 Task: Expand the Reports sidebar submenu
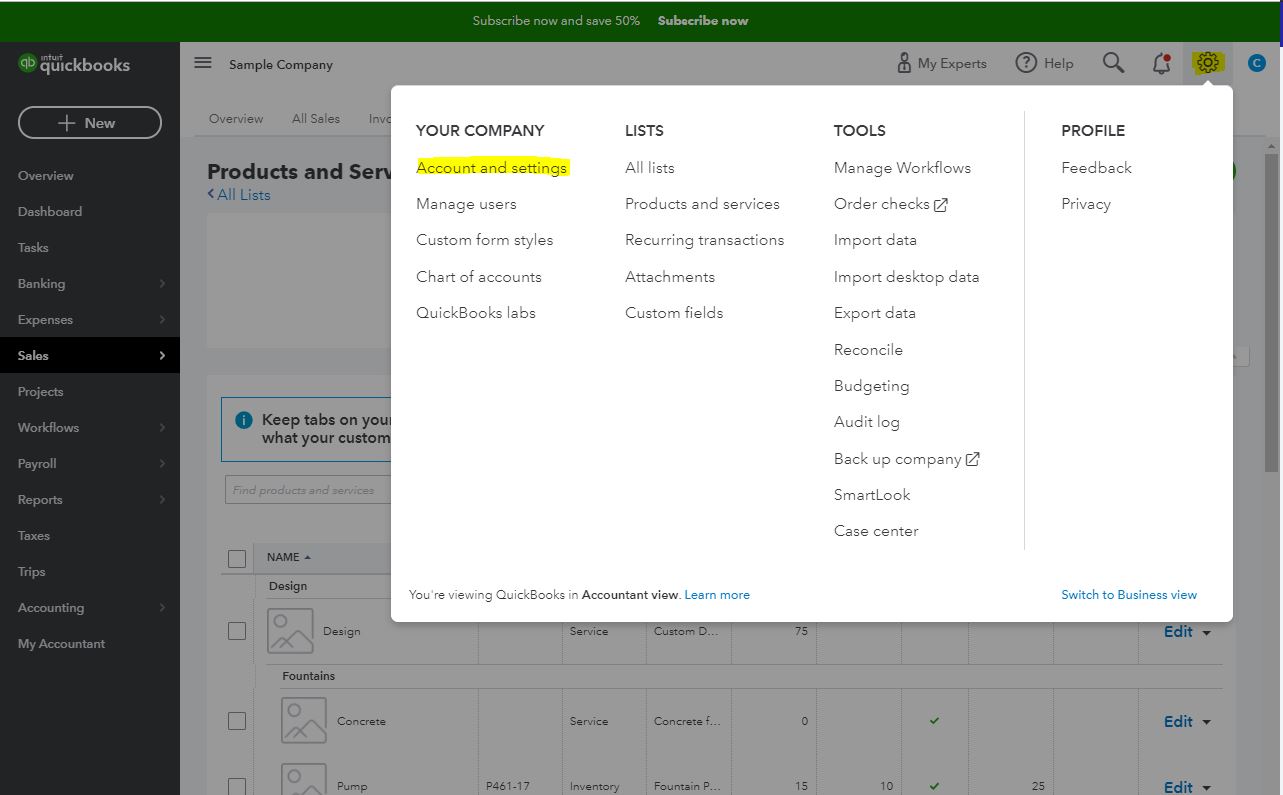(162, 500)
